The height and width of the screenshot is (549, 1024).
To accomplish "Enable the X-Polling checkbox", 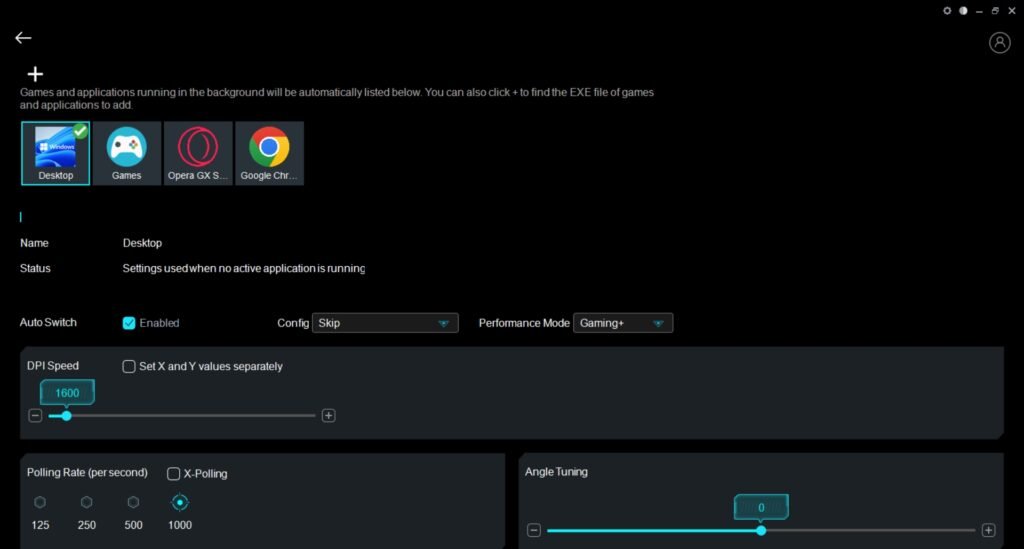I will [174, 473].
